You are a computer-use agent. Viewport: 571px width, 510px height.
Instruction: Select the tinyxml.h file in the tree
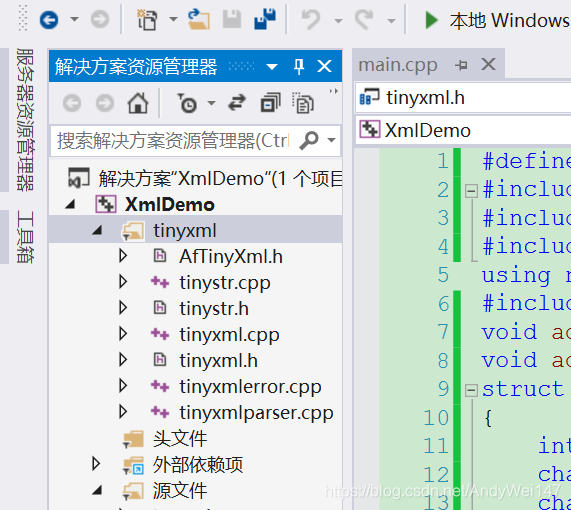(218, 361)
